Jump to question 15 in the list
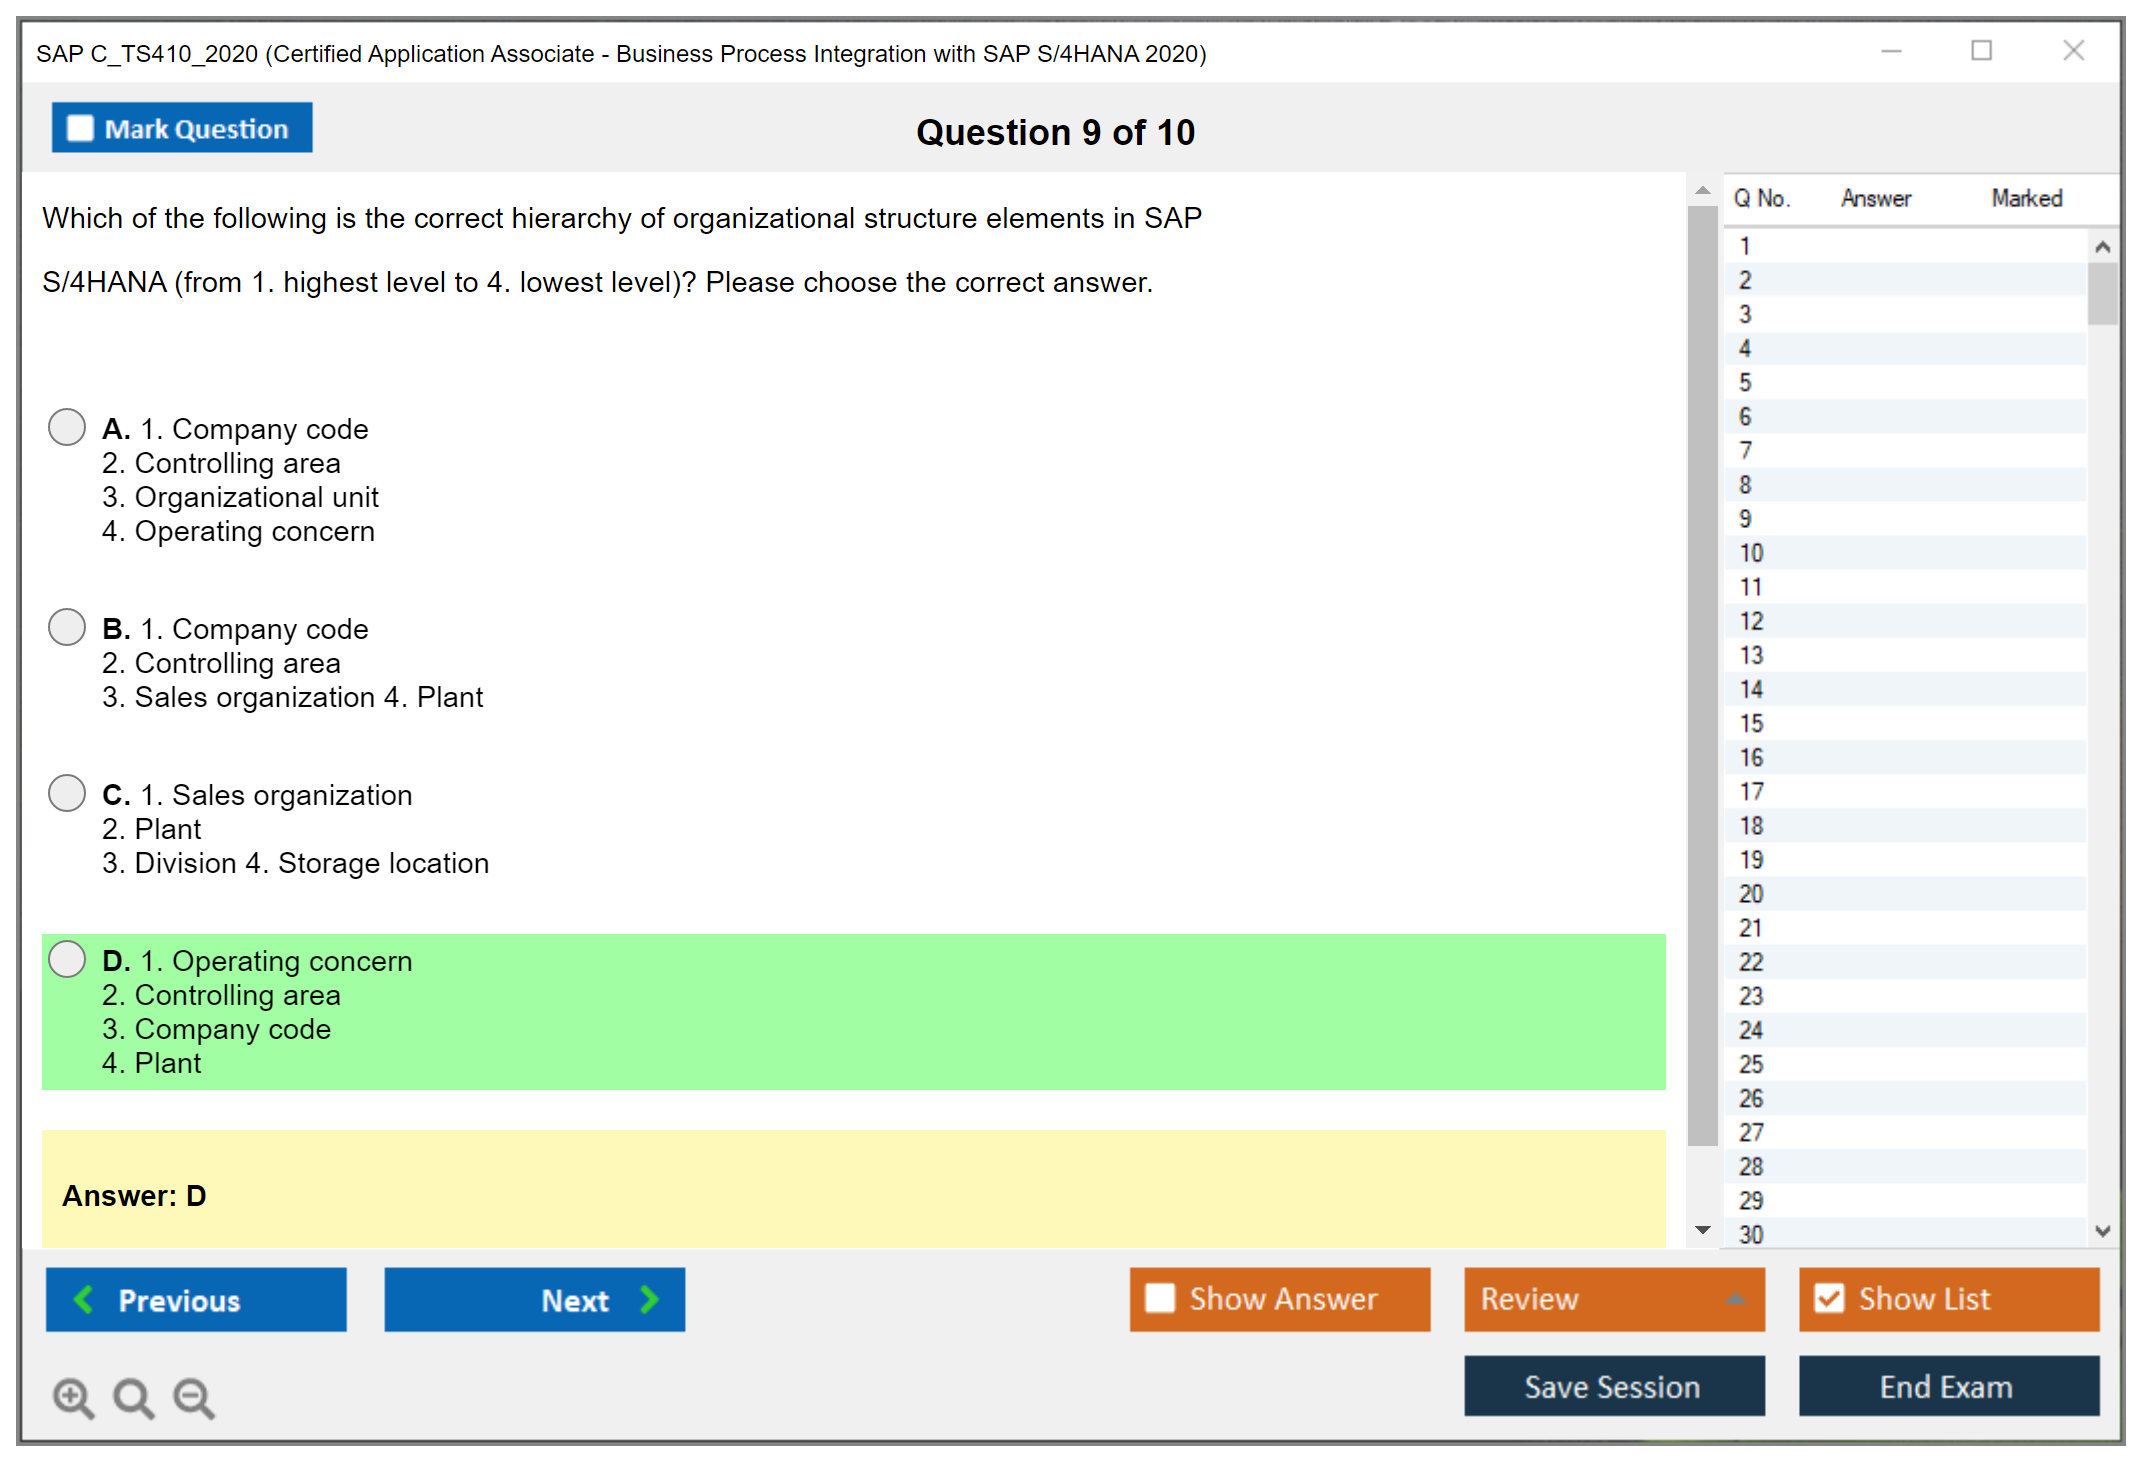Screen dimensions: 2150x1470 click(1751, 723)
